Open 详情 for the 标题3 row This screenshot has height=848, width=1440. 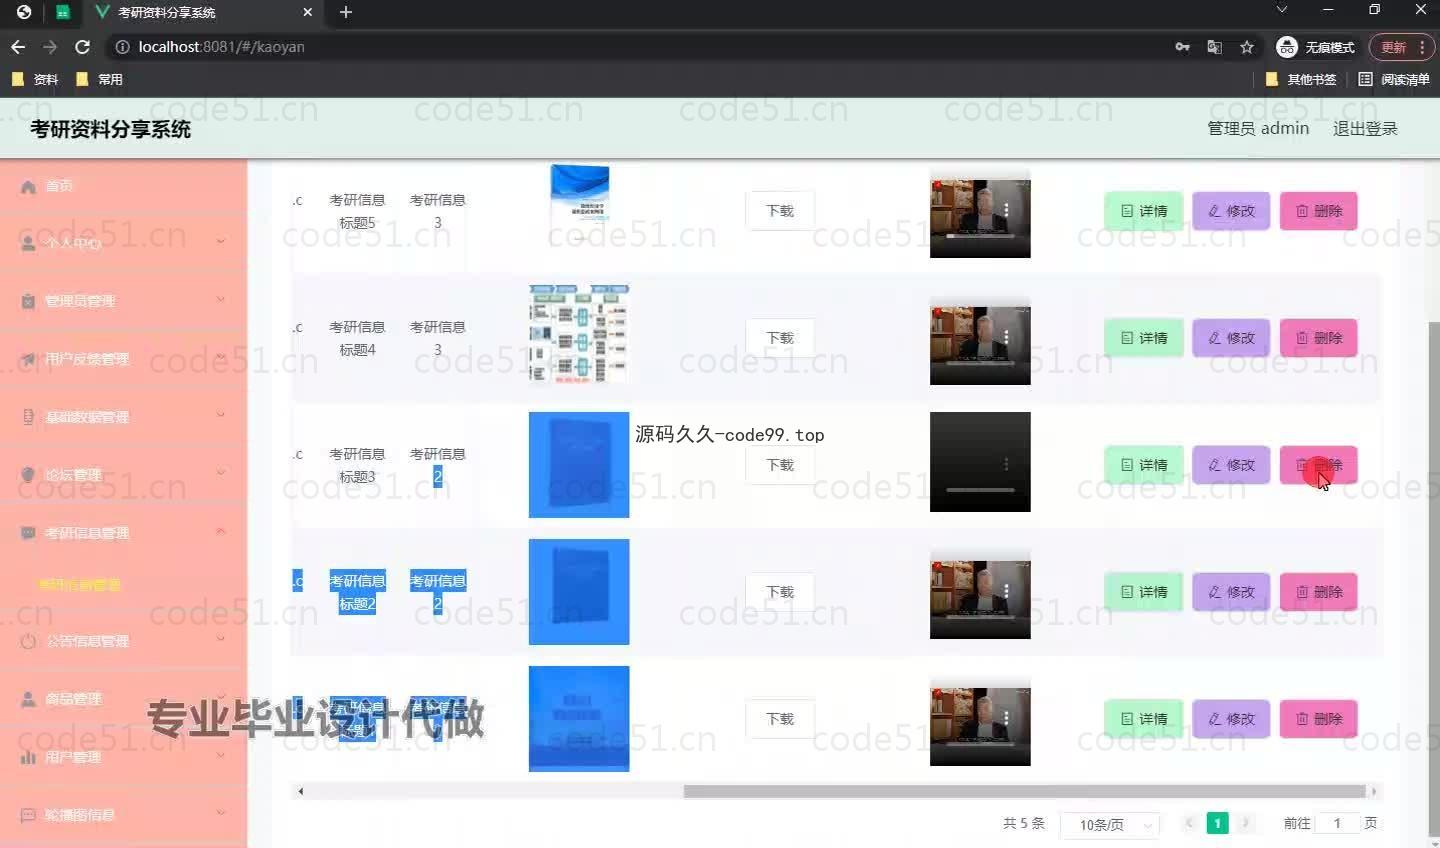[x=1144, y=465]
